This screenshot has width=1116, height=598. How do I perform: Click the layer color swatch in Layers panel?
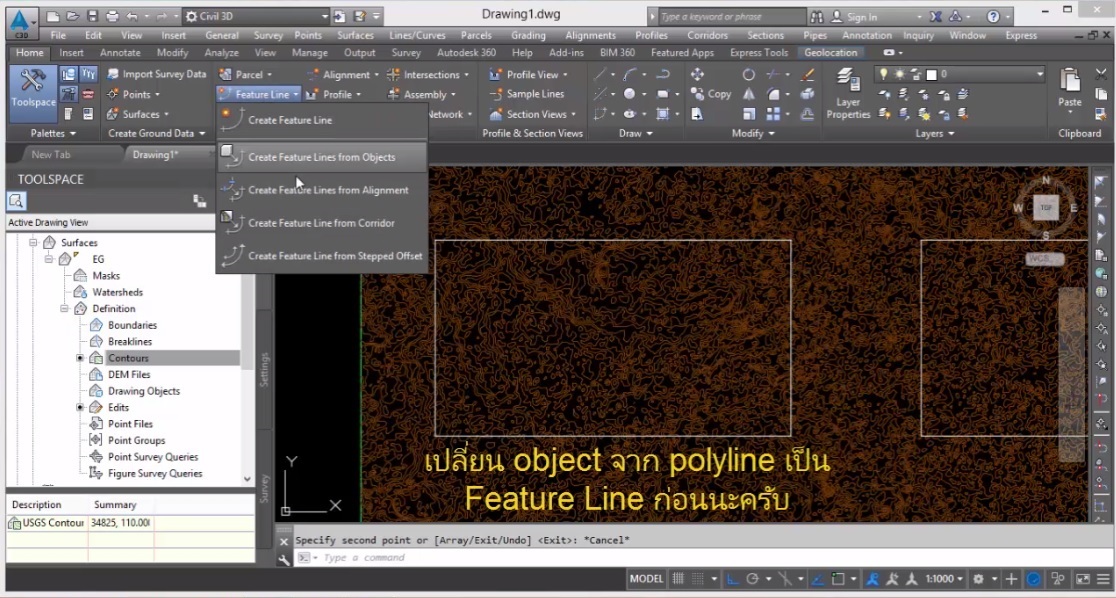point(931,74)
